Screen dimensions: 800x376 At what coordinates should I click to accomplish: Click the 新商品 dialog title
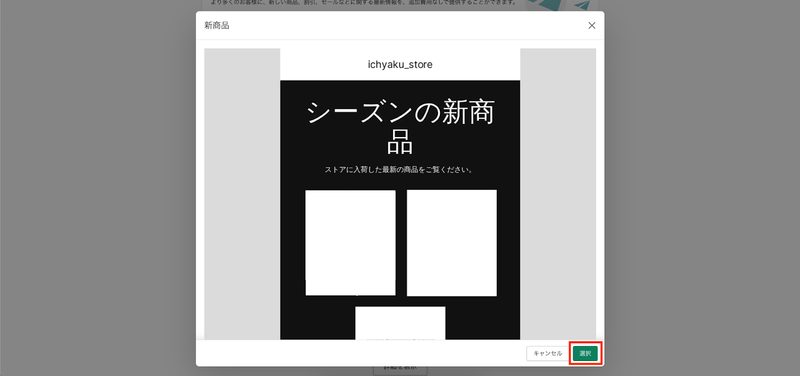coord(217,26)
